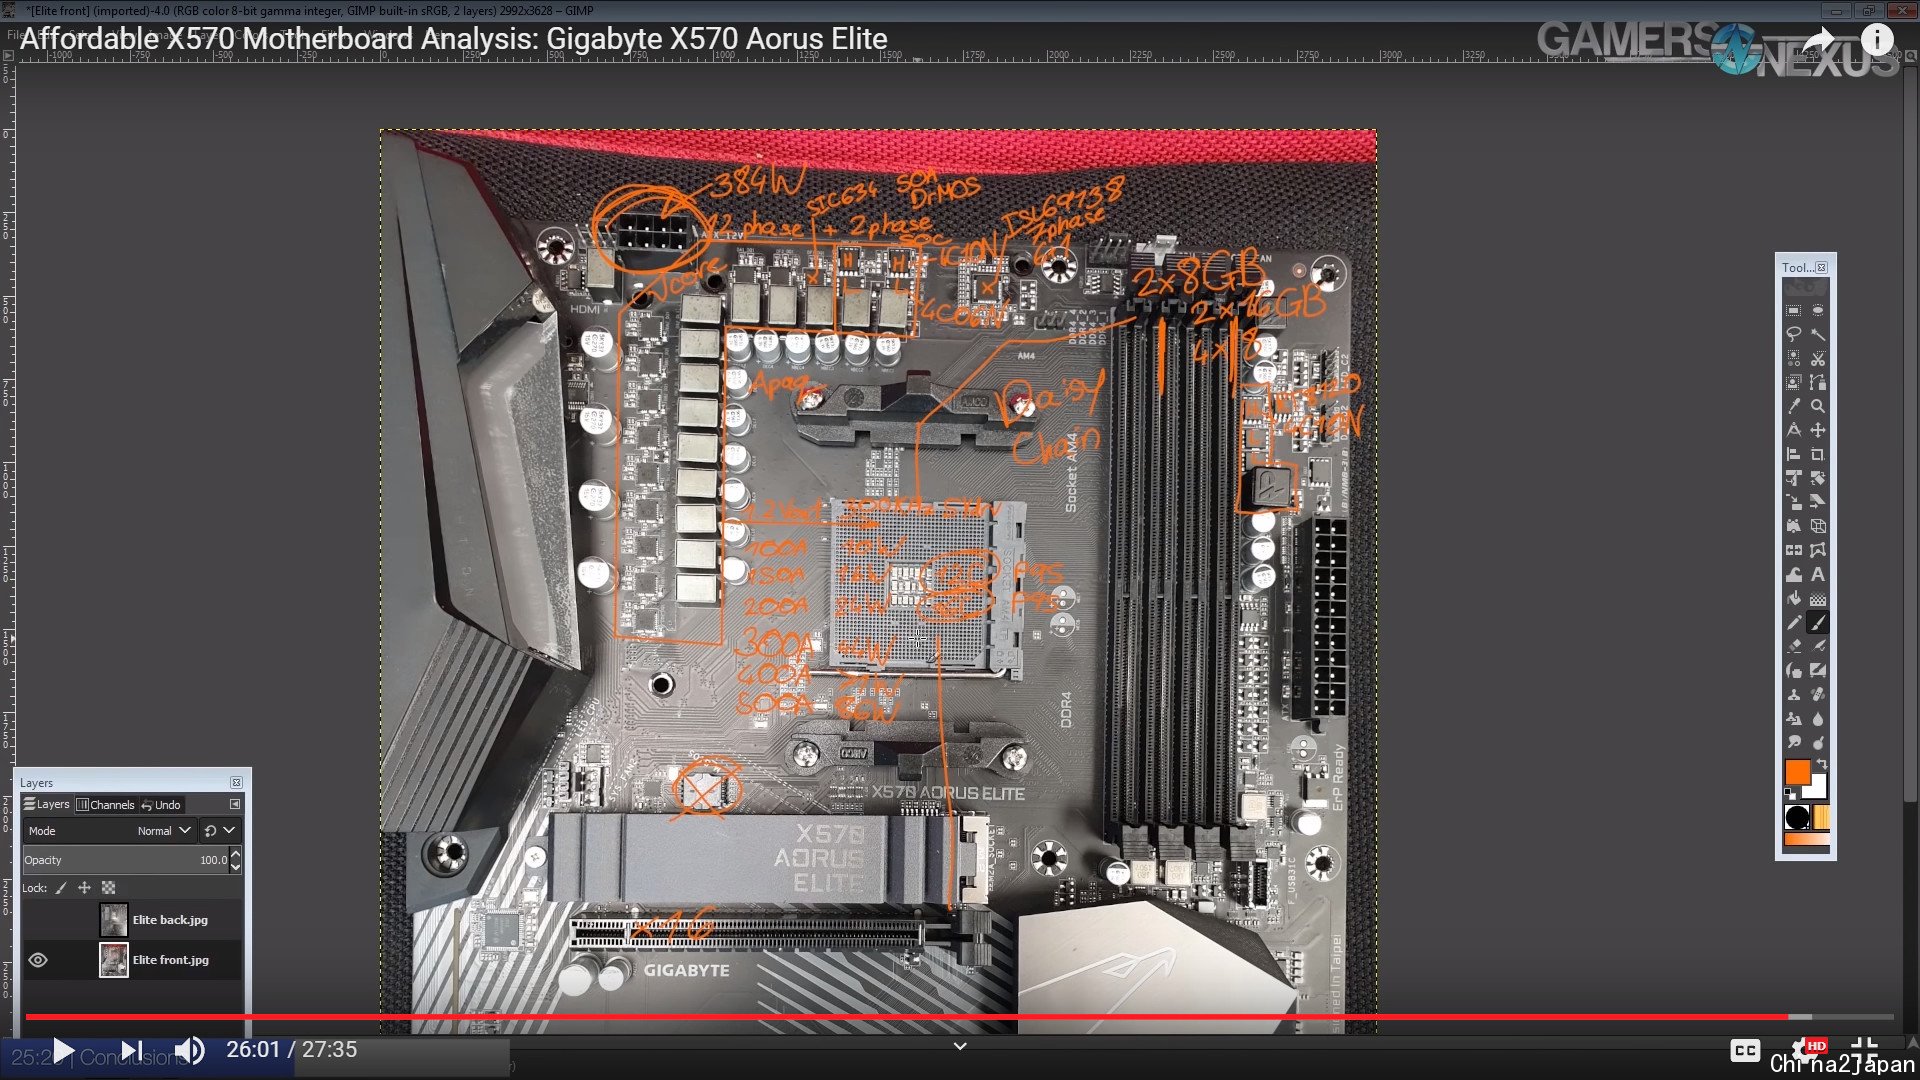Image resolution: width=1920 pixels, height=1080 pixels.
Task: Select the Elite front.jpg layer thumbnail
Action: [114, 960]
